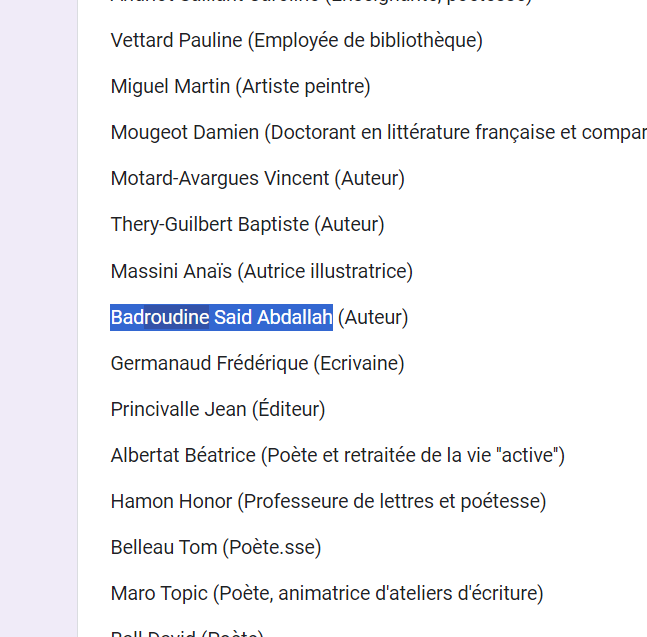The height and width of the screenshot is (637, 647).
Task: Select the Miguel Martin Artiste peintre line
Action: click(241, 87)
